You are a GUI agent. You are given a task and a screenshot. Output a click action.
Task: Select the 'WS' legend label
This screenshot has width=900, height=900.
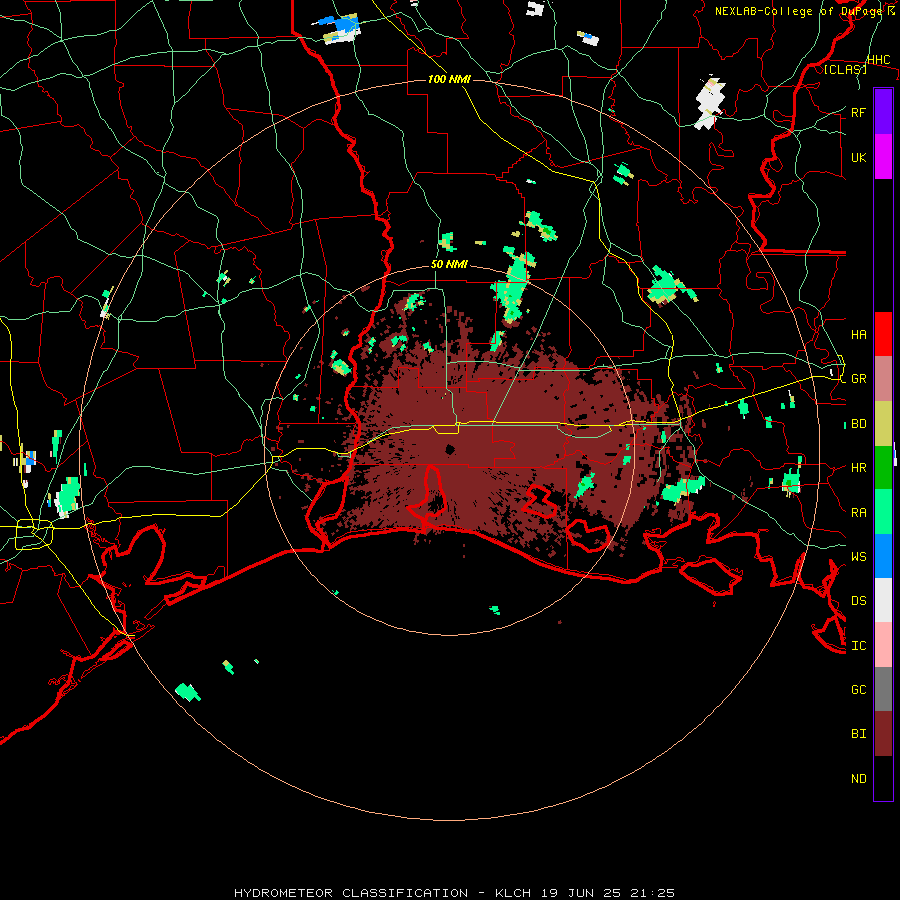pyautogui.click(x=858, y=557)
